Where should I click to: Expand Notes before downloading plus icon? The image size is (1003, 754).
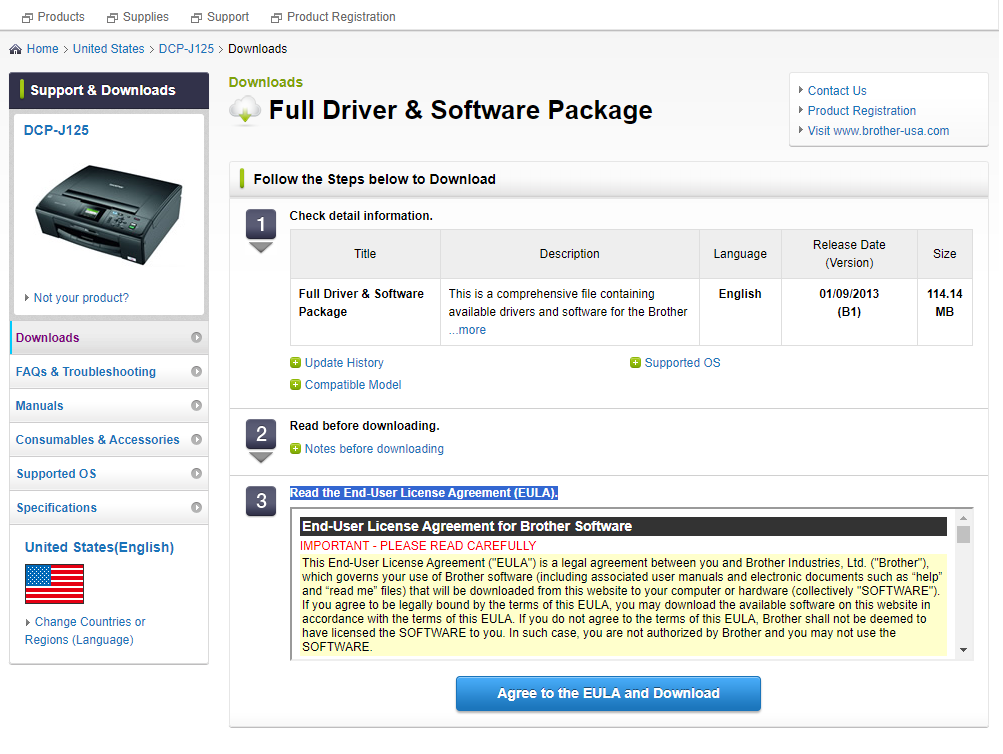click(x=295, y=449)
